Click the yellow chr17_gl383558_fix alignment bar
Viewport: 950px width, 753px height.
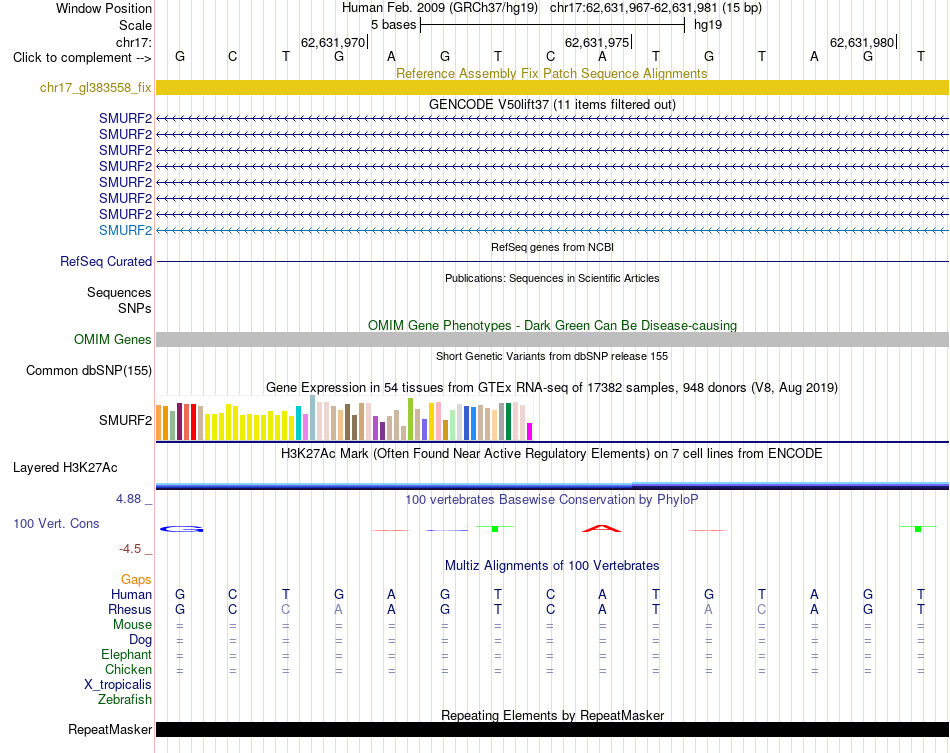tap(552, 87)
